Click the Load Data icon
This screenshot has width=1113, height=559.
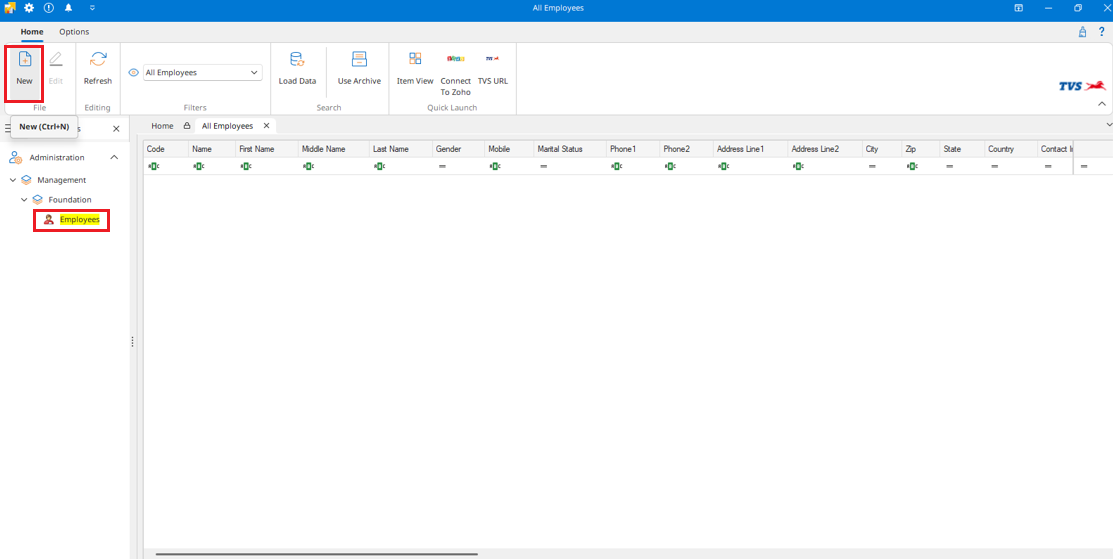coord(297,61)
